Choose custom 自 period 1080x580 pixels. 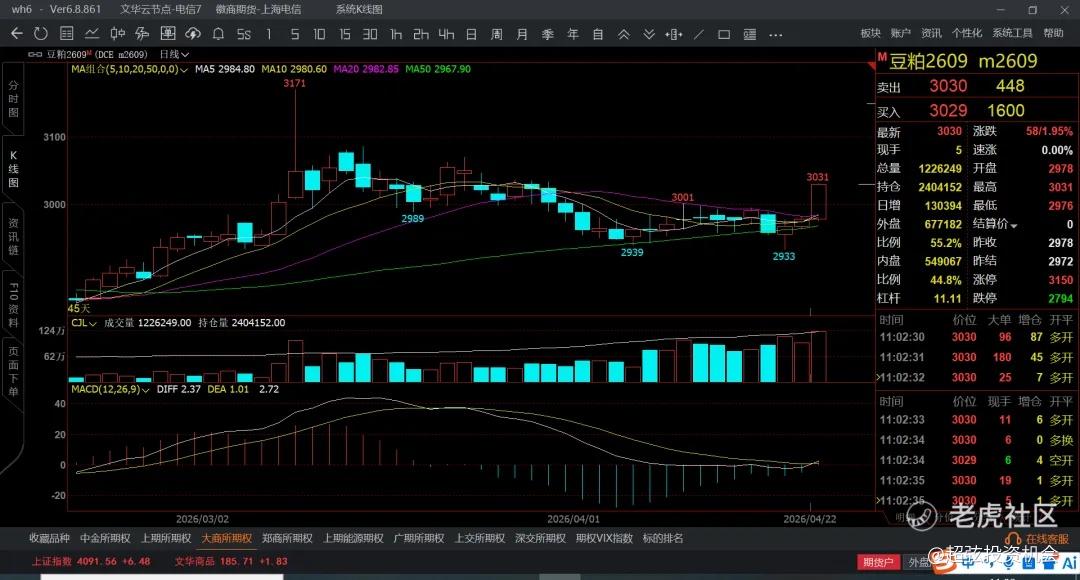pyautogui.click(x=598, y=34)
